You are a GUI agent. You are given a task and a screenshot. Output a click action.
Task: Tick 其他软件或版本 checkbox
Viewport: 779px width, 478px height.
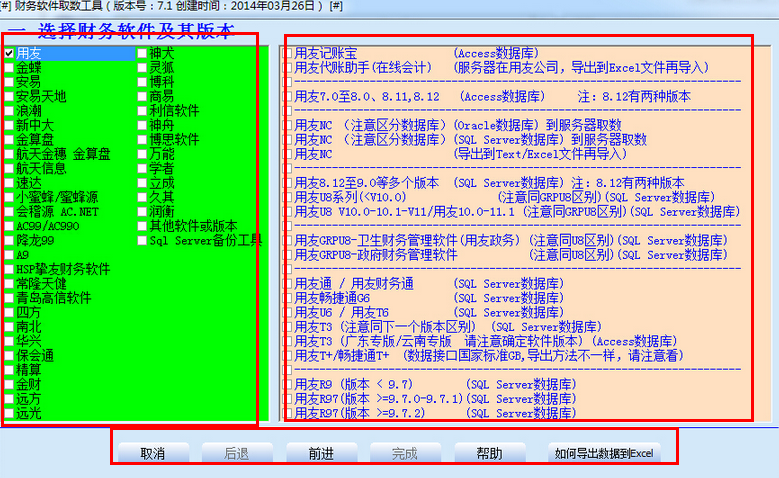(142, 226)
